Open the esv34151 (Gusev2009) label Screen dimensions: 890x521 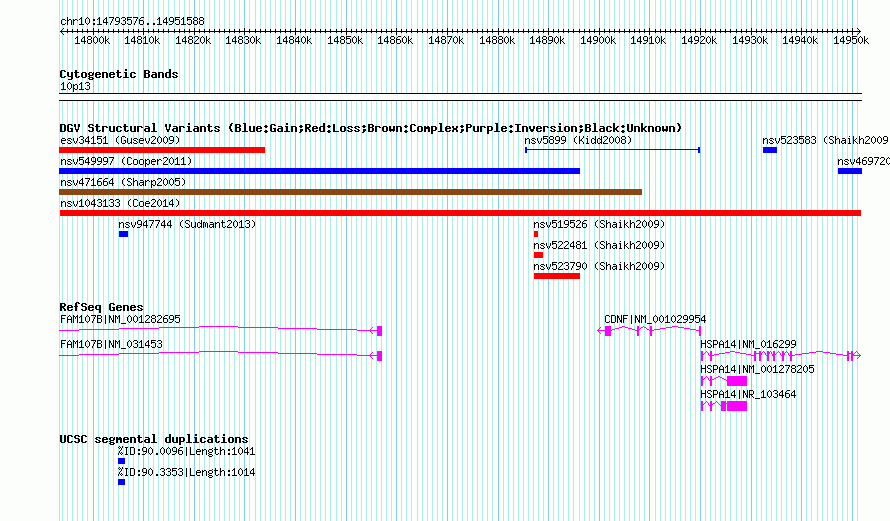pyautogui.click(x=120, y=140)
